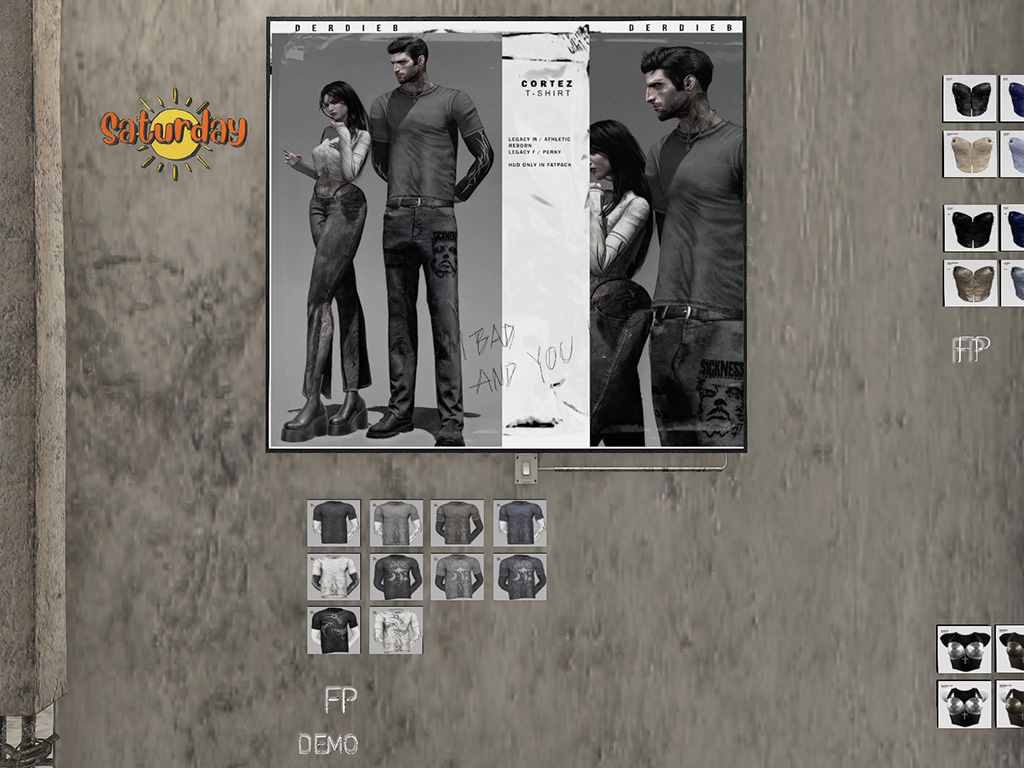Choose white t-shirt with dragon print
Viewport: 1024px width, 768px height.
tap(396, 630)
